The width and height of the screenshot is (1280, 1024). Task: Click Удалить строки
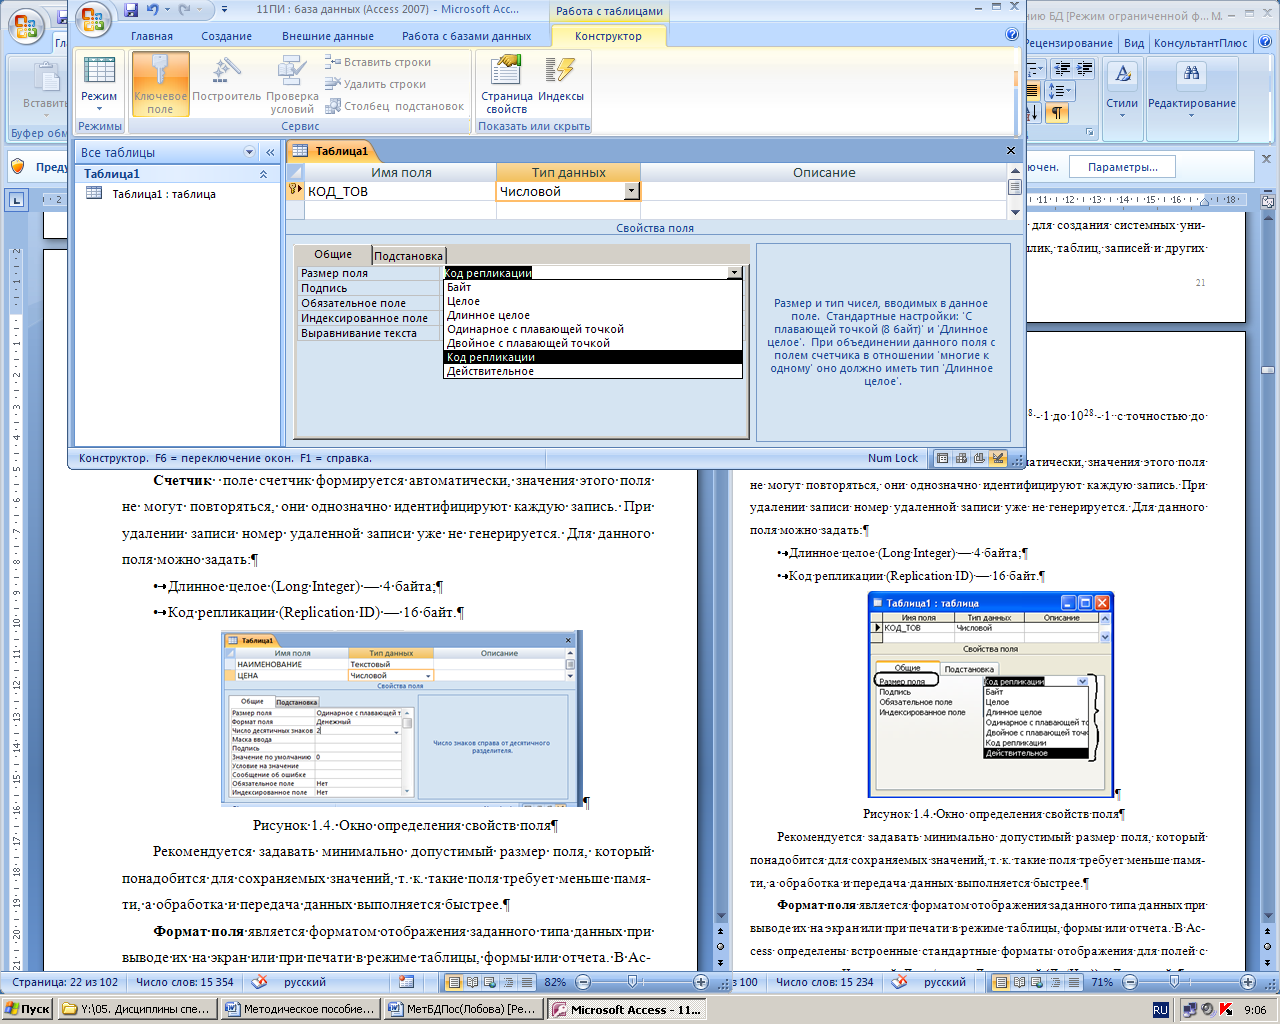click(x=376, y=84)
